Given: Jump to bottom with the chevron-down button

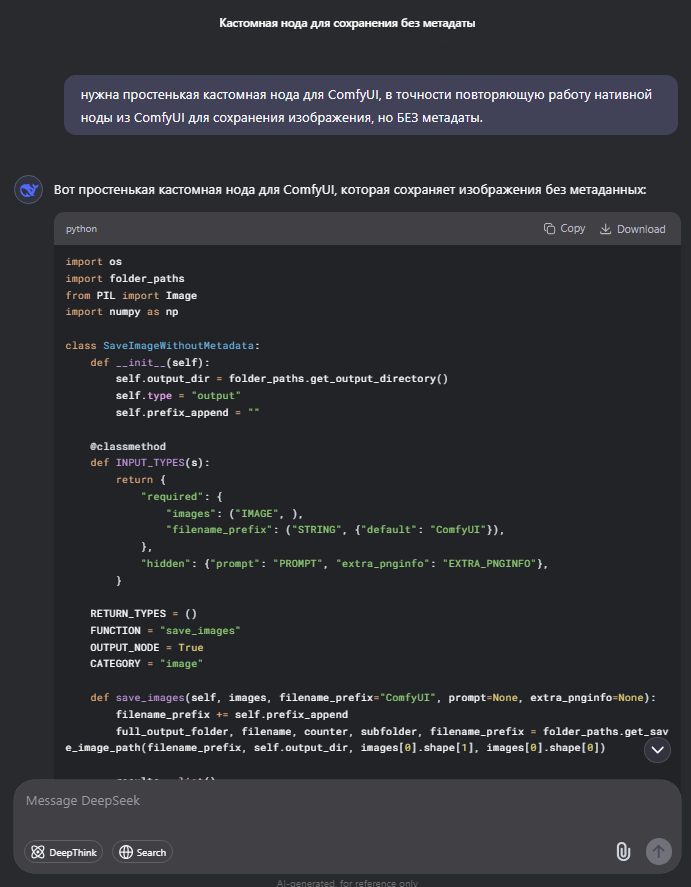Looking at the screenshot, I should 657,750.
